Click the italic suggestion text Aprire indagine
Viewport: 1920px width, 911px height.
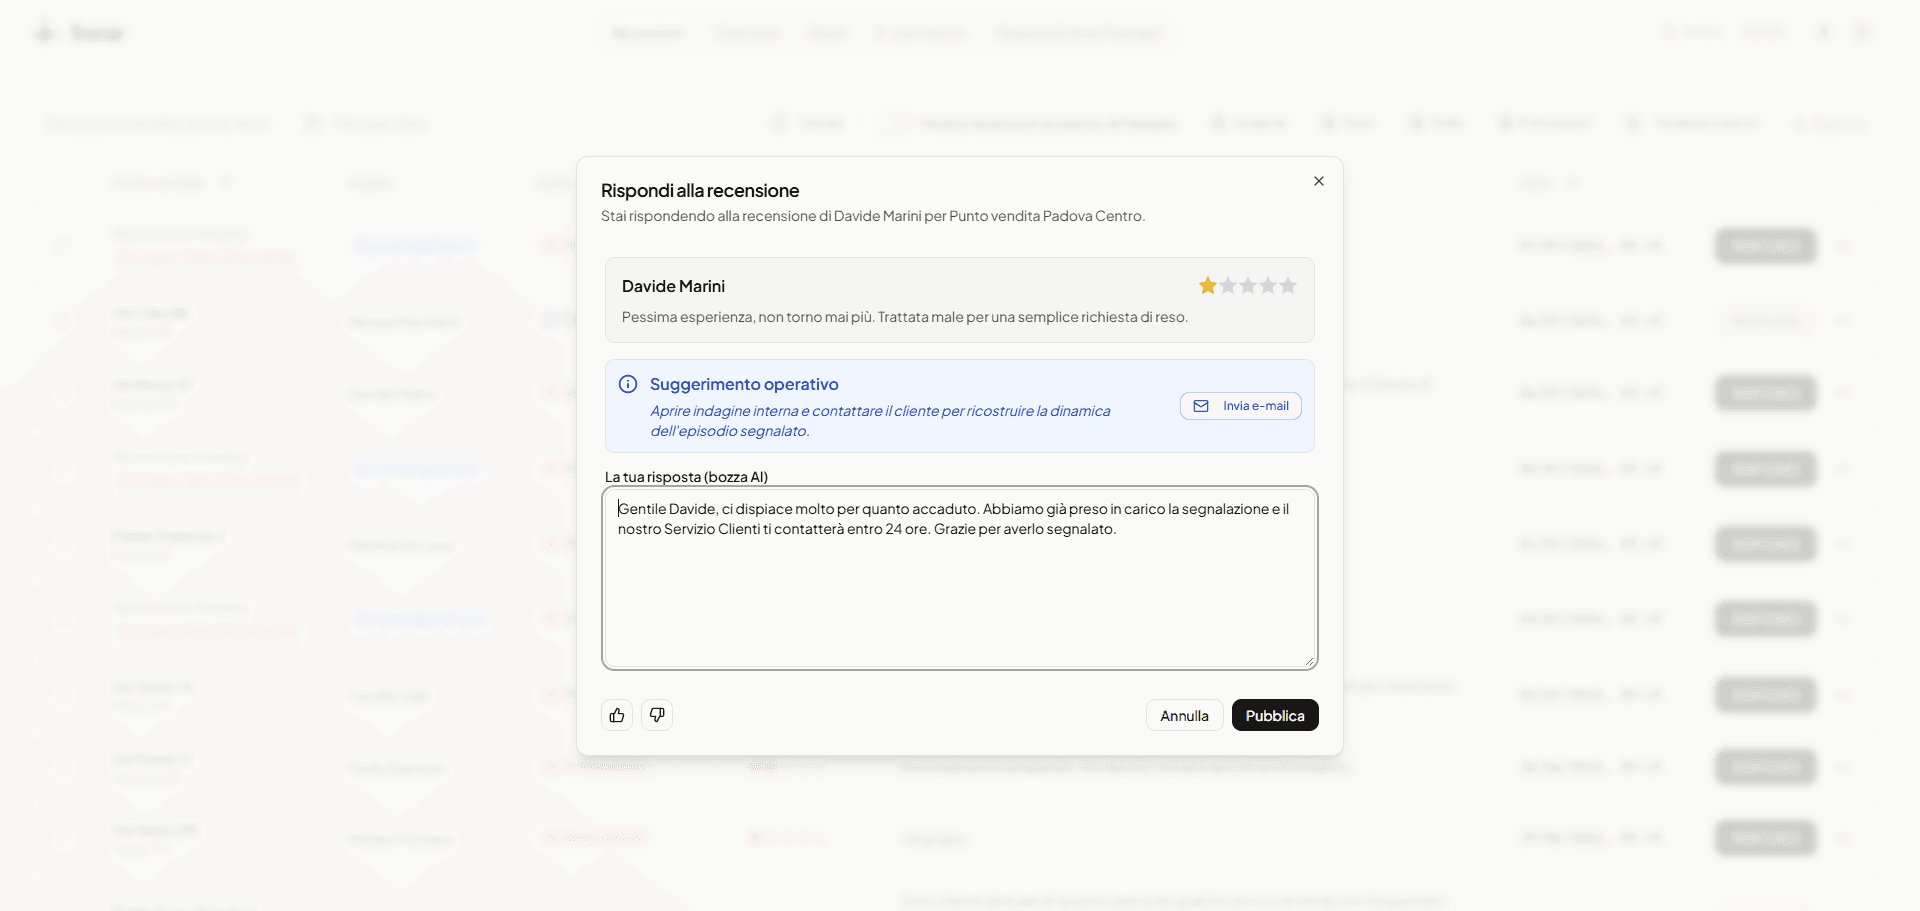(880, 421)
